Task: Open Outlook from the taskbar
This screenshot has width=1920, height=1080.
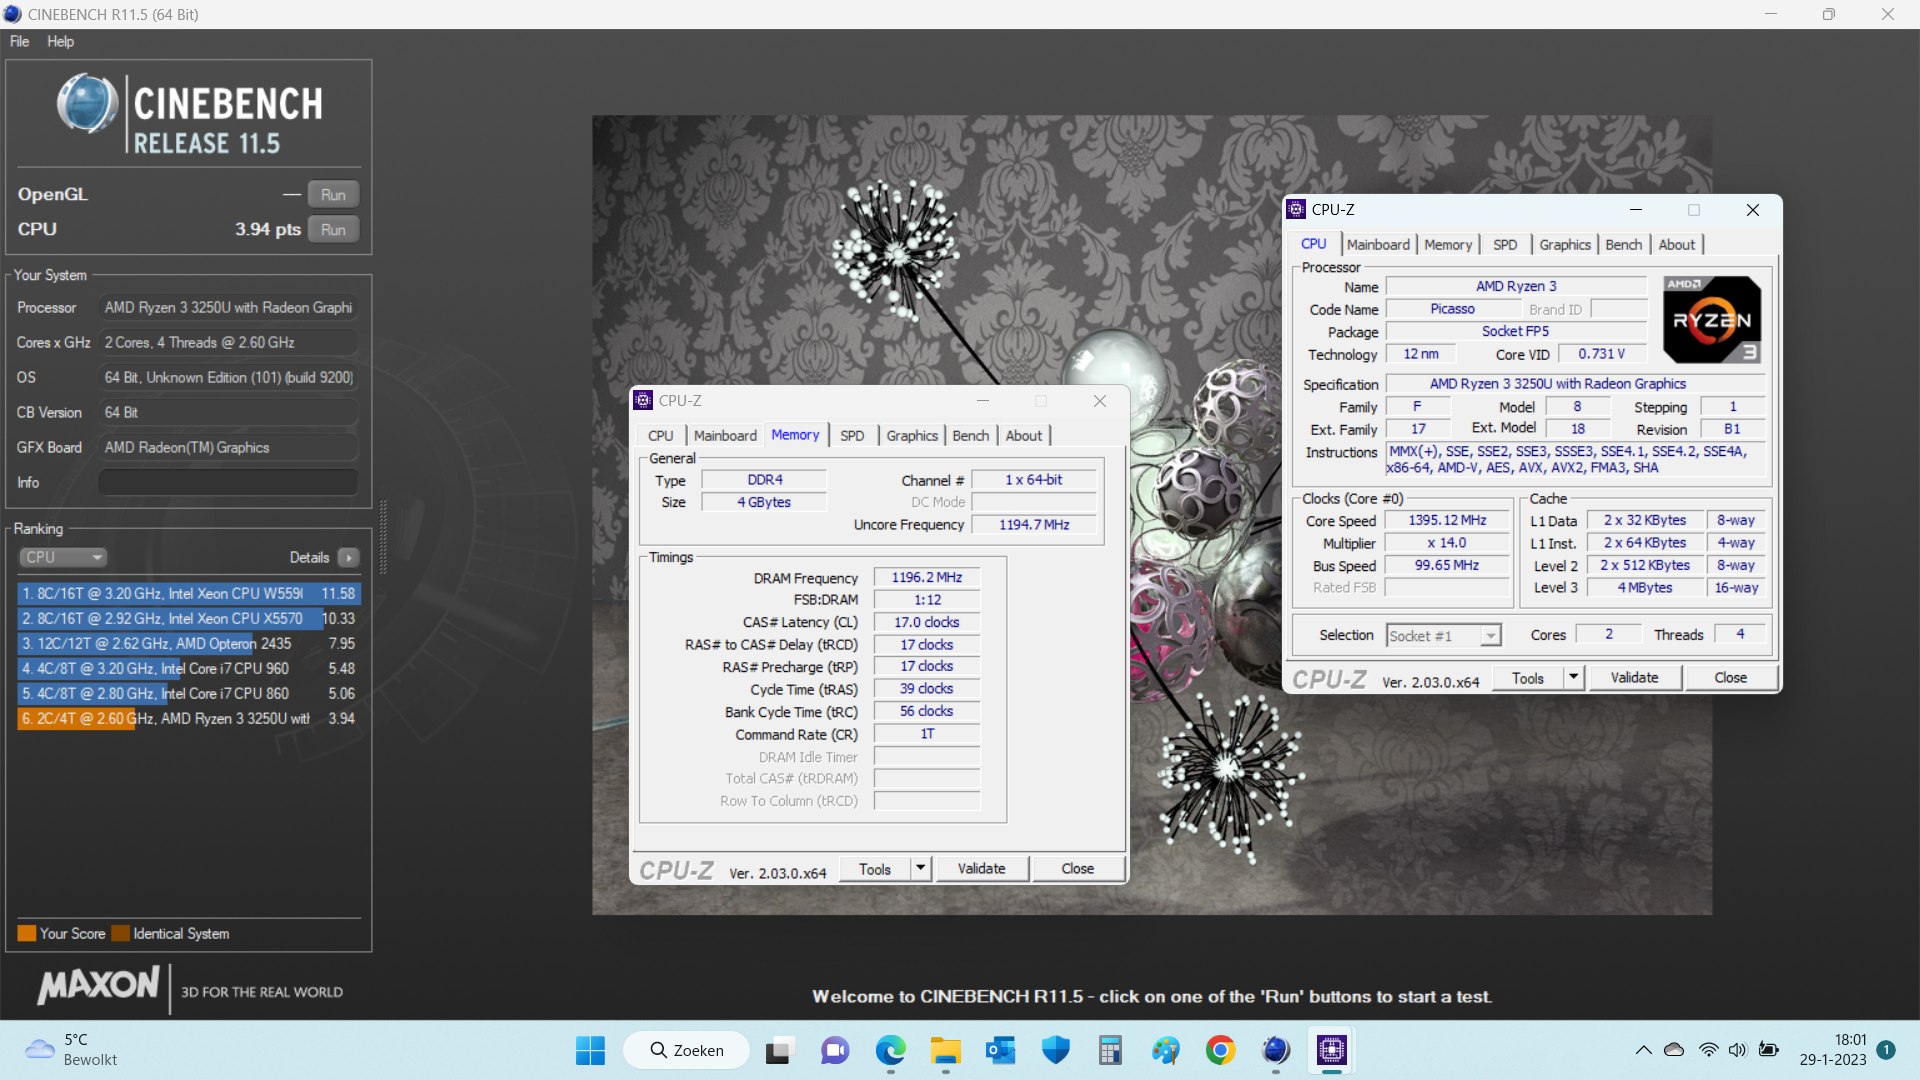Action: click(x=1000, y=1051)
